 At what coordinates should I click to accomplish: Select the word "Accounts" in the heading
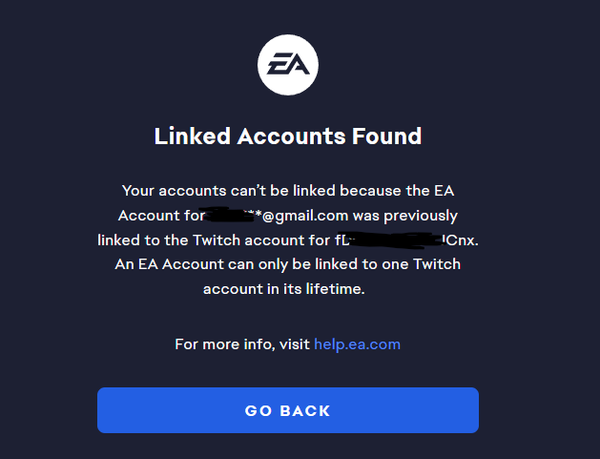291,136
